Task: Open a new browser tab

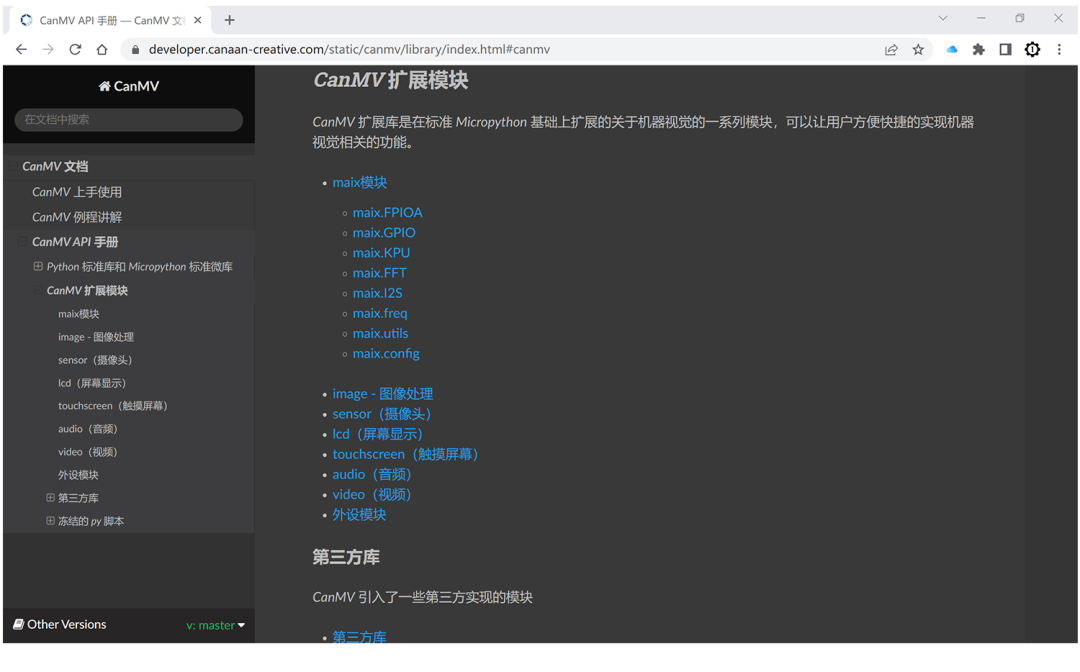Action: coord(229,20)
